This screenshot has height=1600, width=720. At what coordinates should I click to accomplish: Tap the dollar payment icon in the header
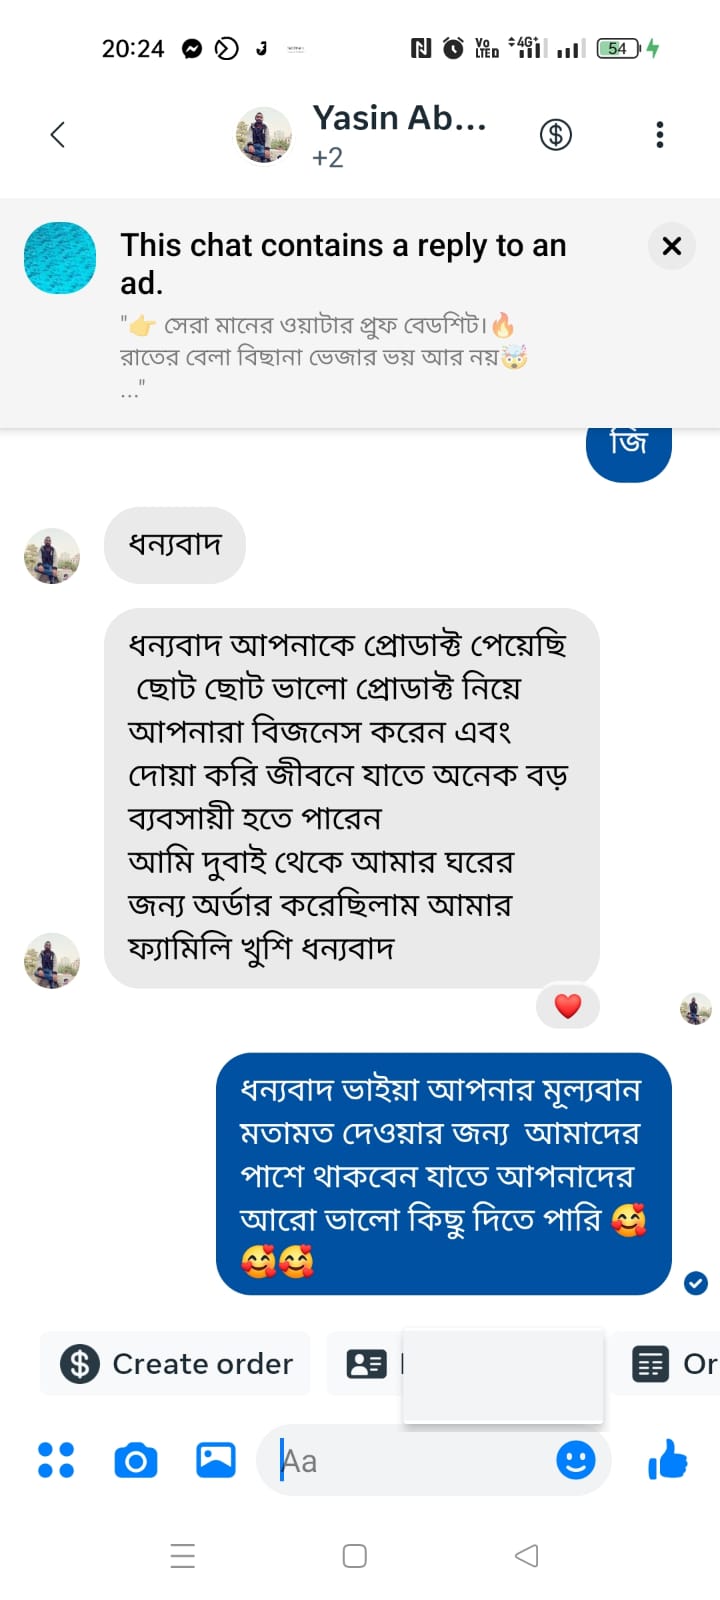(x=556, y=134)
